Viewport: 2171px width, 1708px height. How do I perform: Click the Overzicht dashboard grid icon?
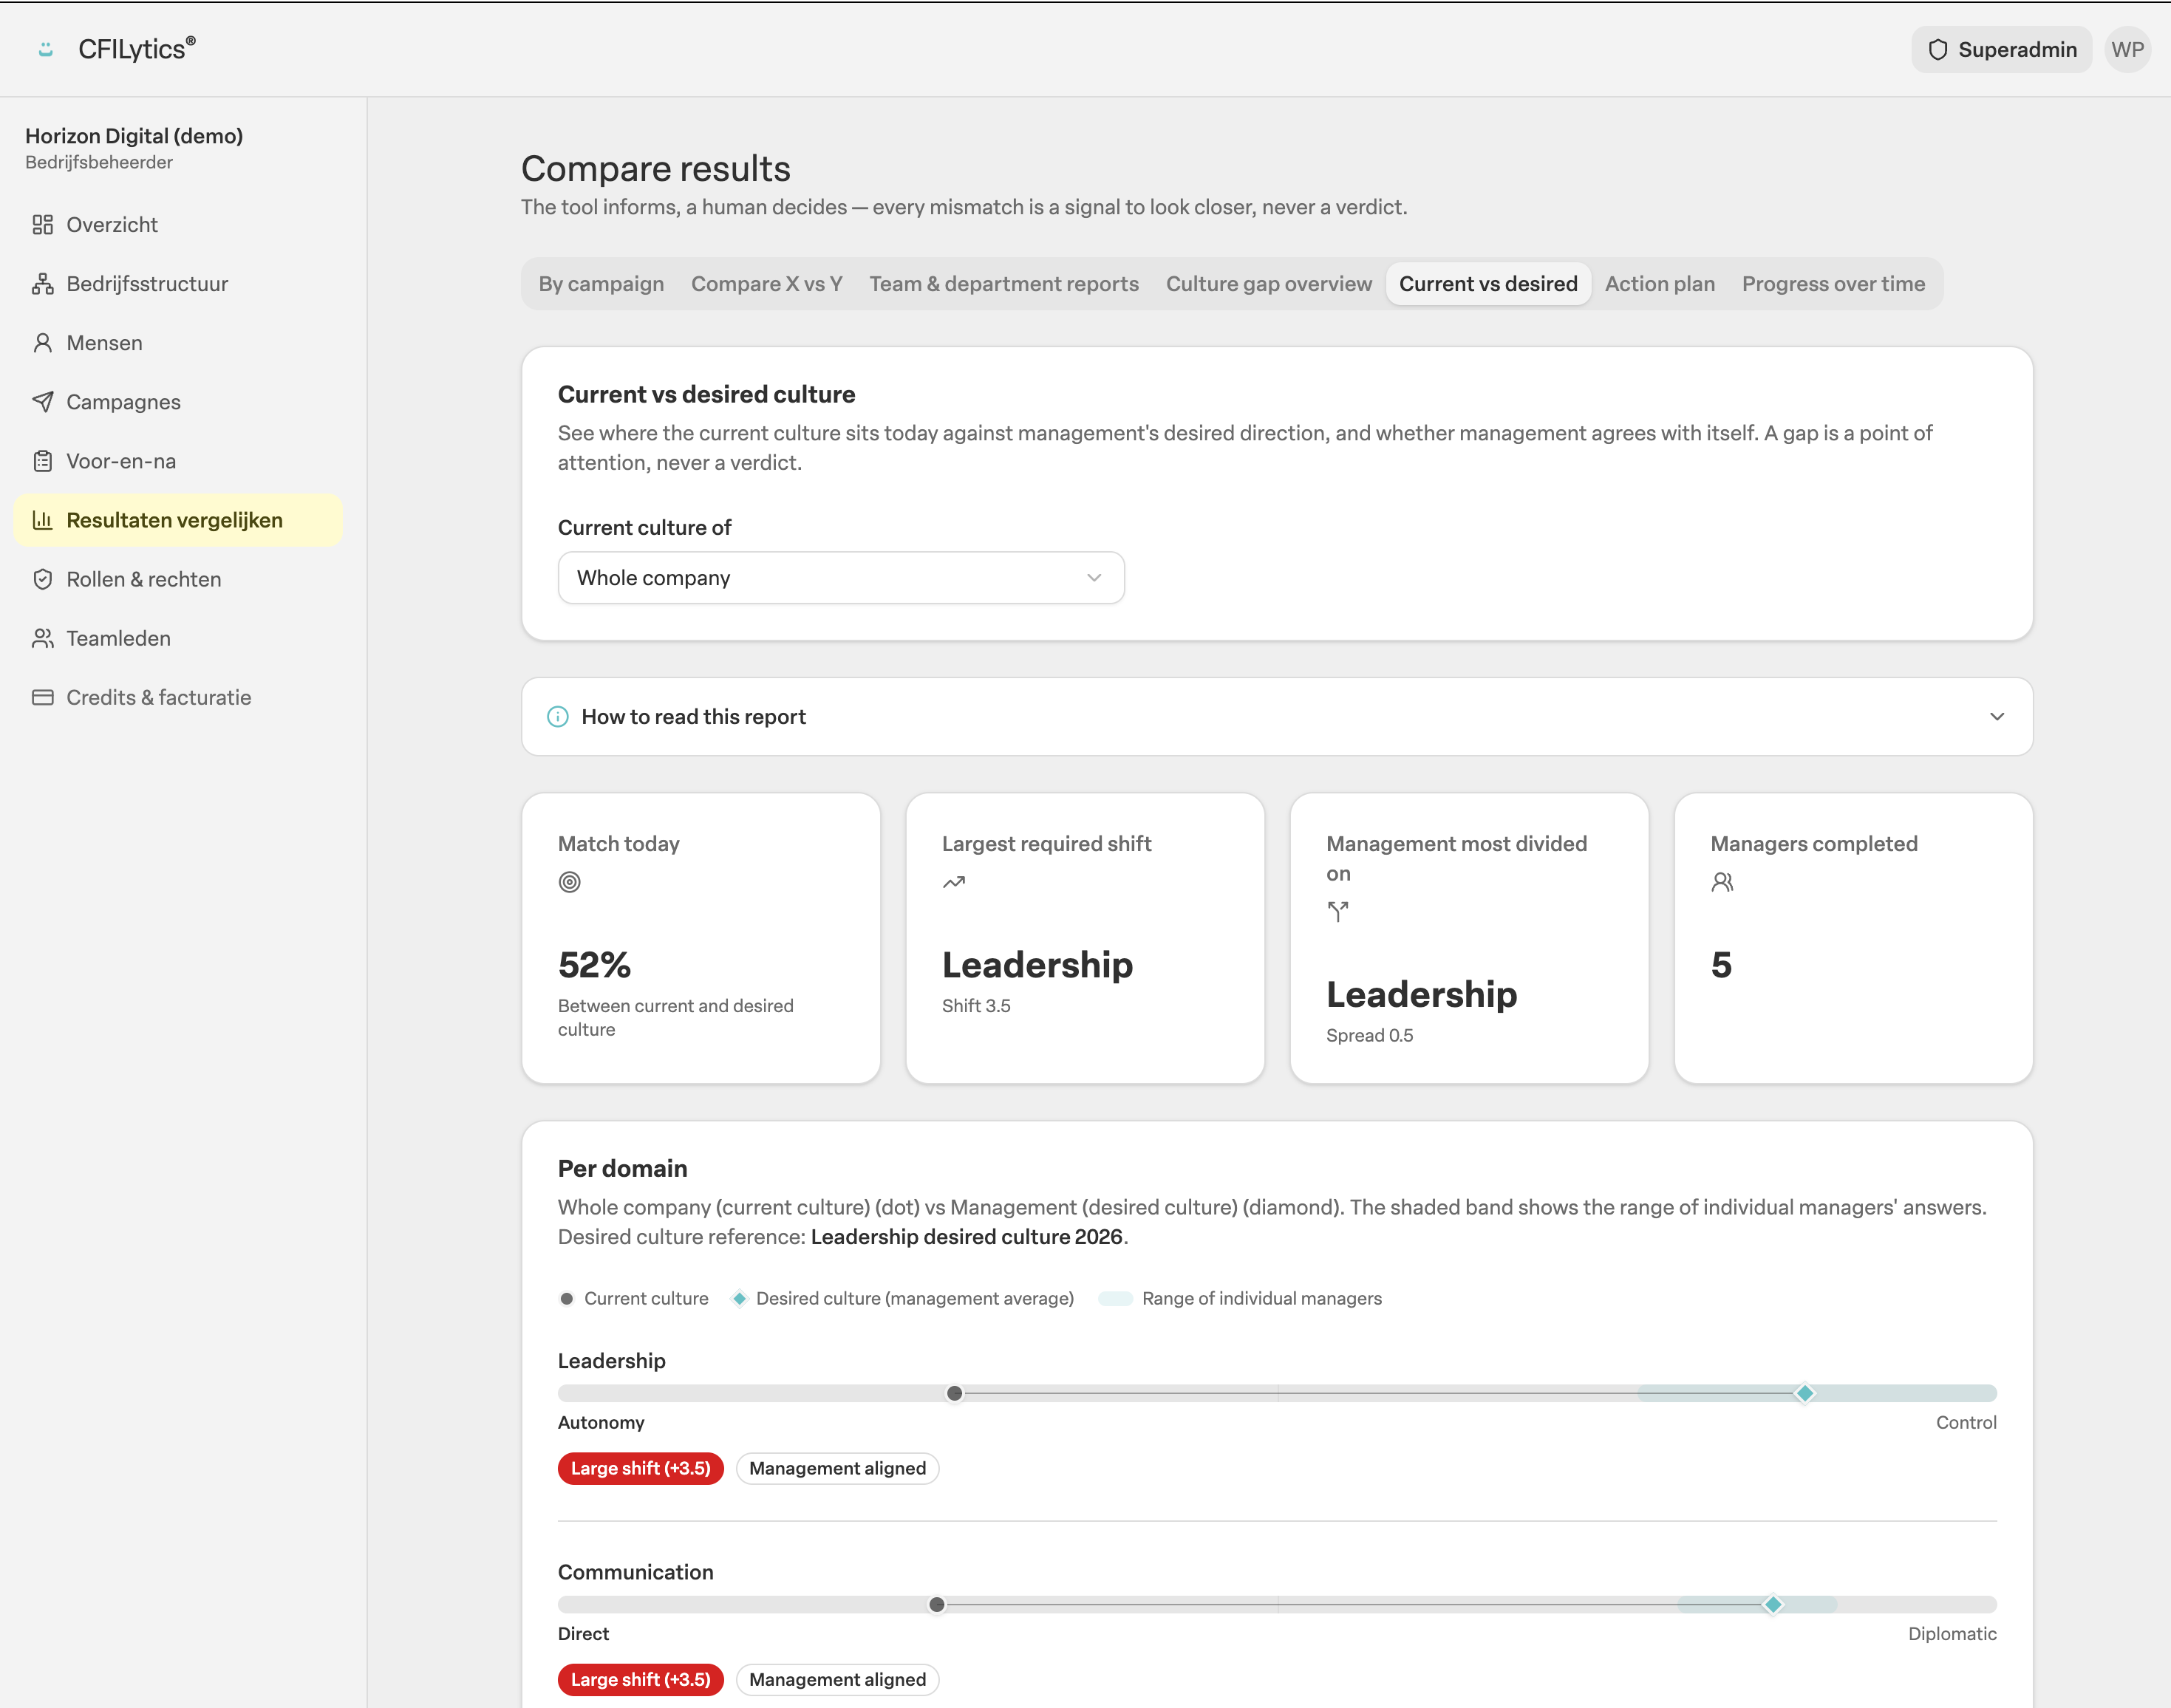point(42,224)
